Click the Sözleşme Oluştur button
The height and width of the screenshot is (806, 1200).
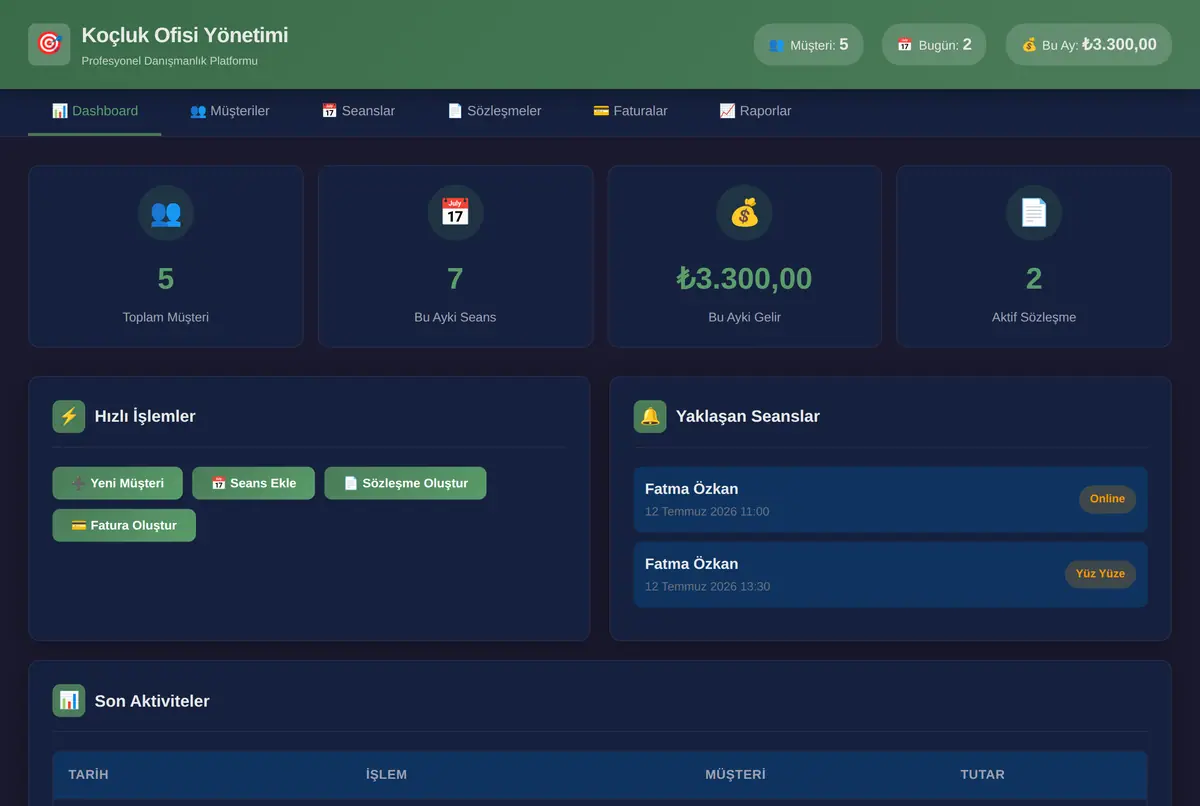[405, 483]
